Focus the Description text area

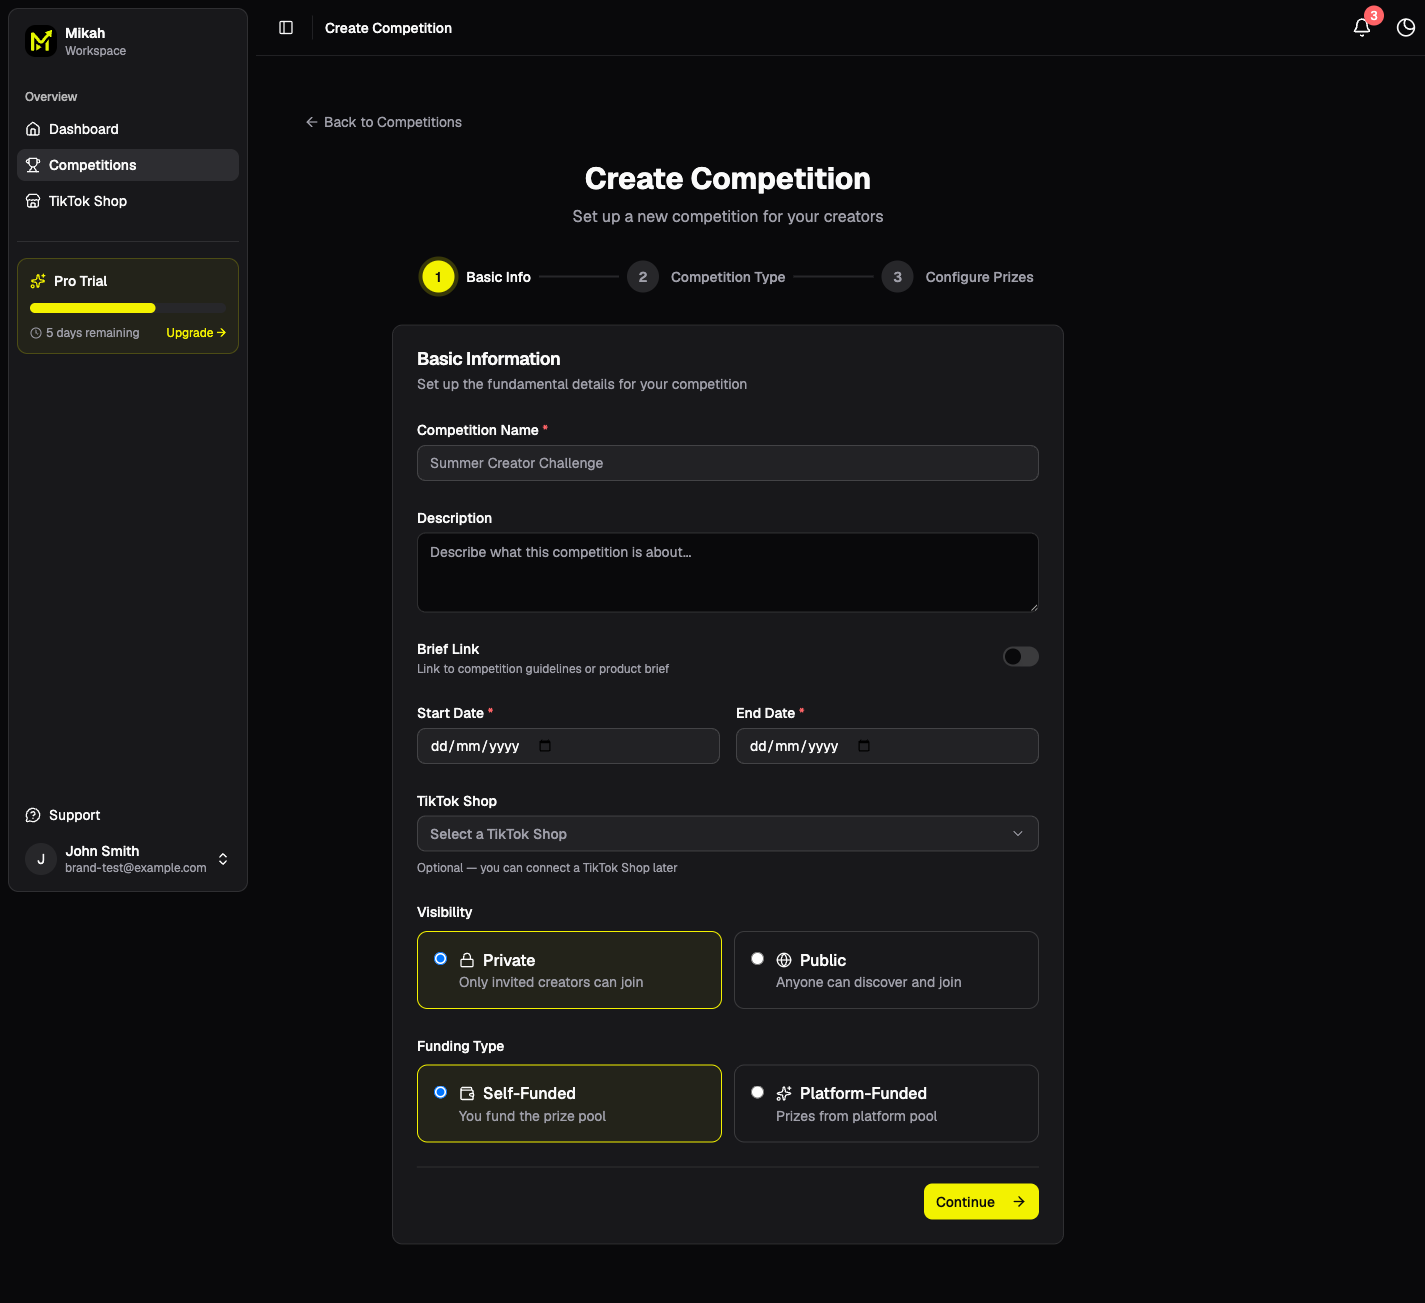click(x=728, y=572)
